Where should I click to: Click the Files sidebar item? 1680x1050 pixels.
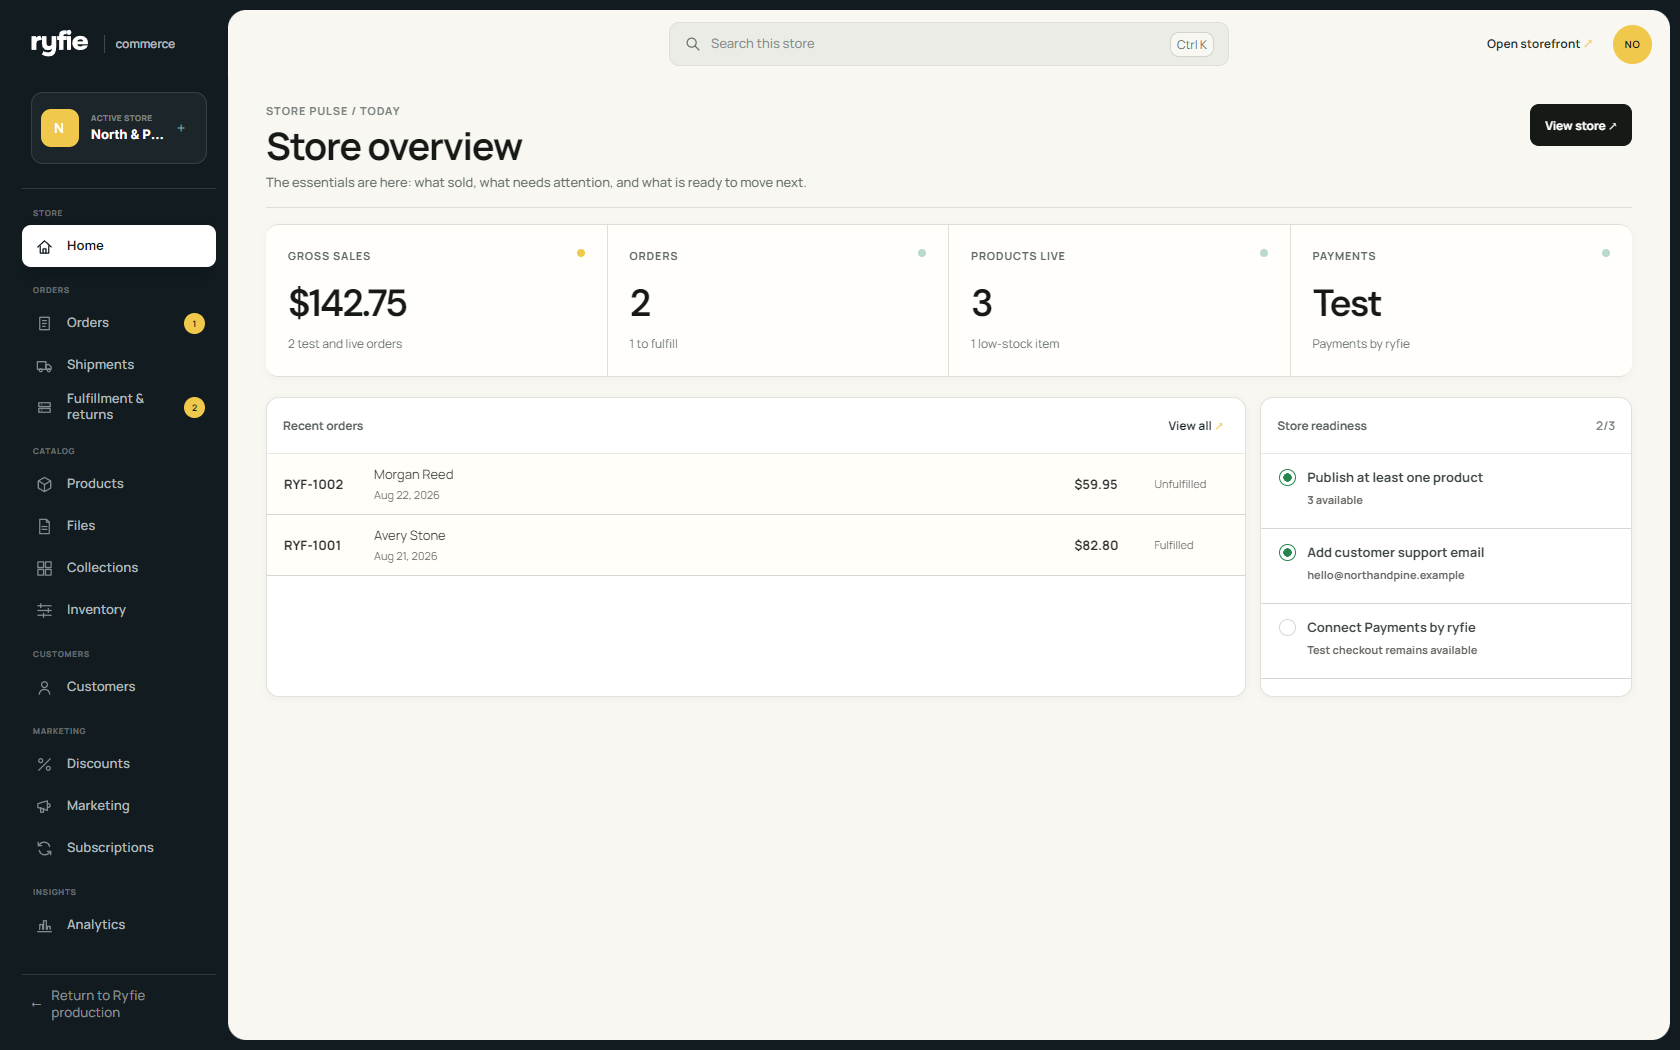click(119, 526)
